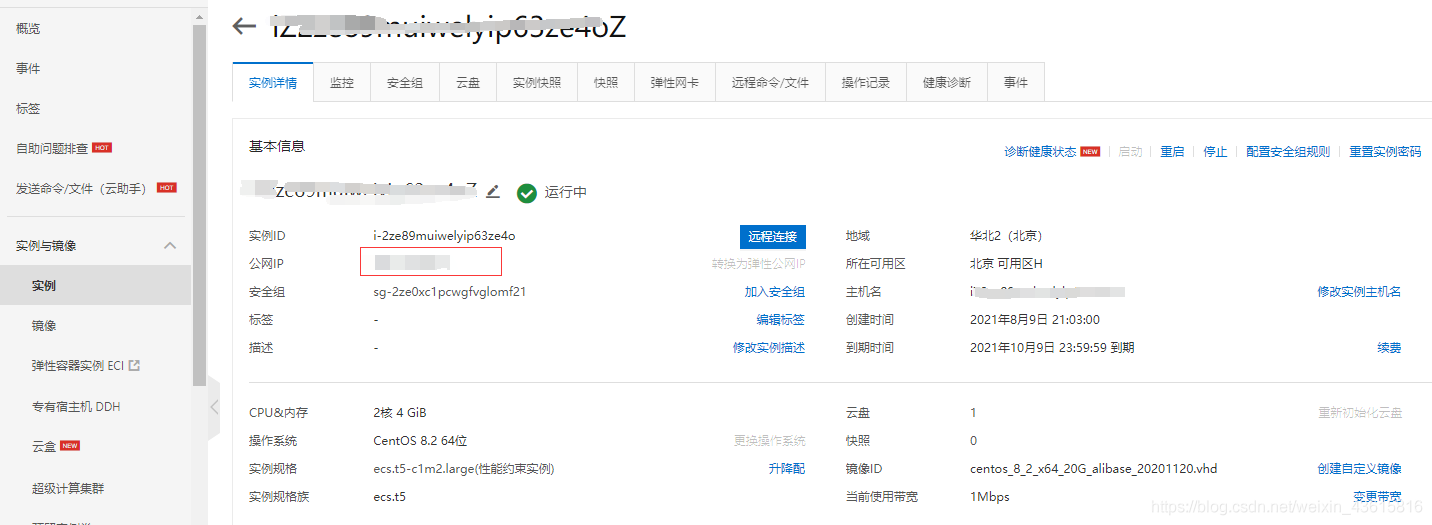Click 加入安全组 link
This screenshot has height=525, width=1432.
(x=775, y=292)
